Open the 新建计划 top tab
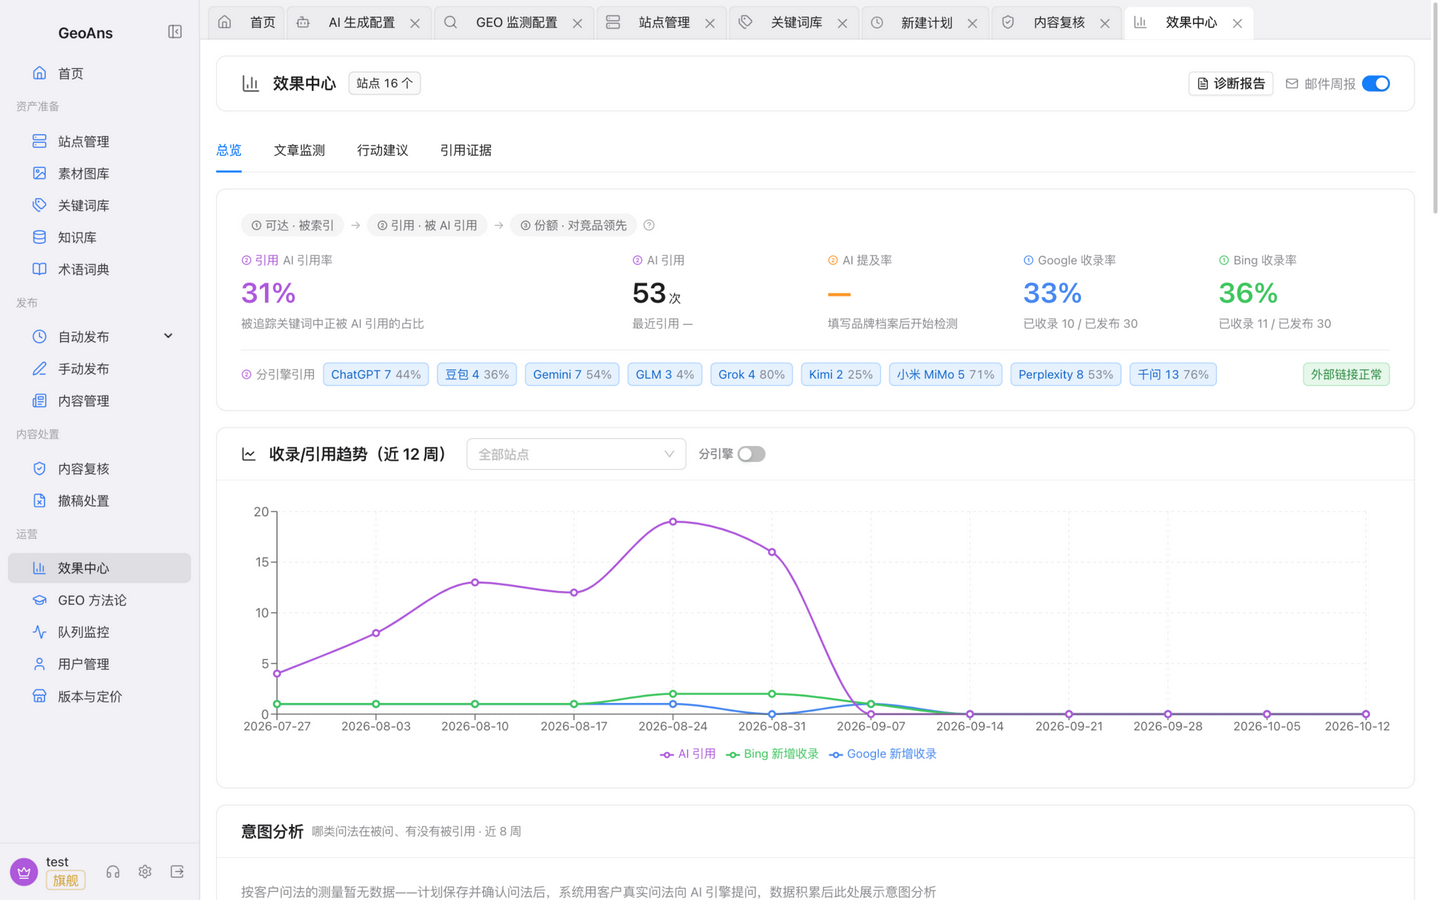The image size is (1440, 900). [925, 22]
